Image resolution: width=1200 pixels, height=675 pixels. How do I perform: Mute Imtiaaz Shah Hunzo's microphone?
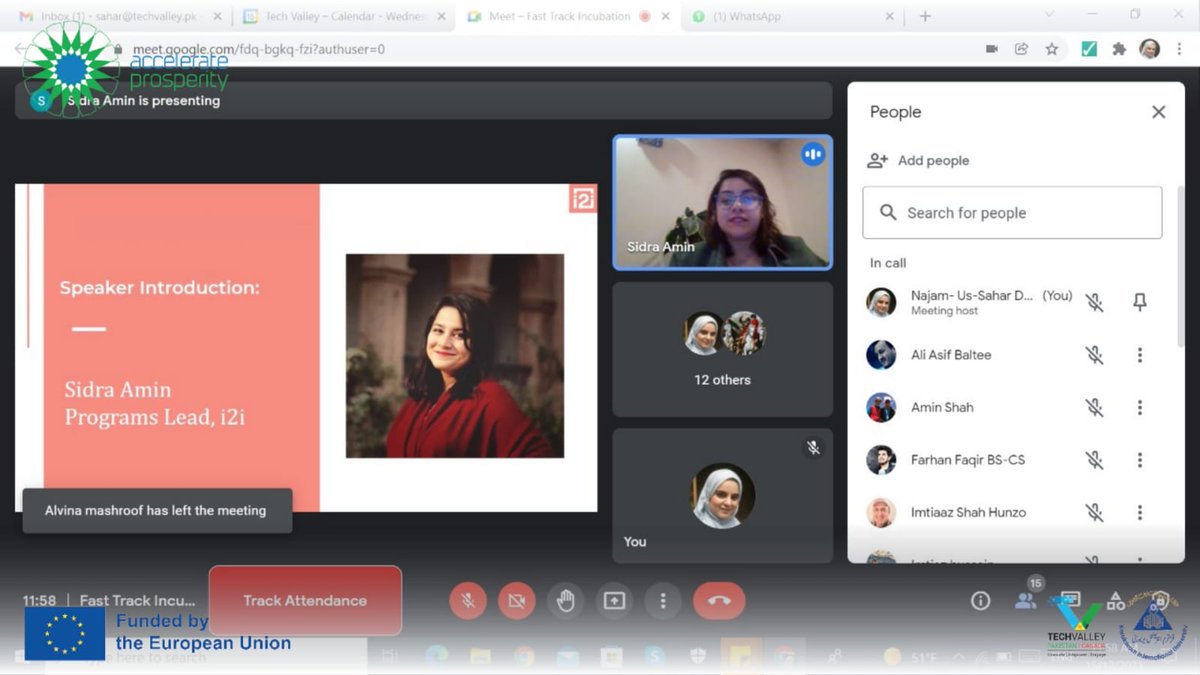point(1095,512)
